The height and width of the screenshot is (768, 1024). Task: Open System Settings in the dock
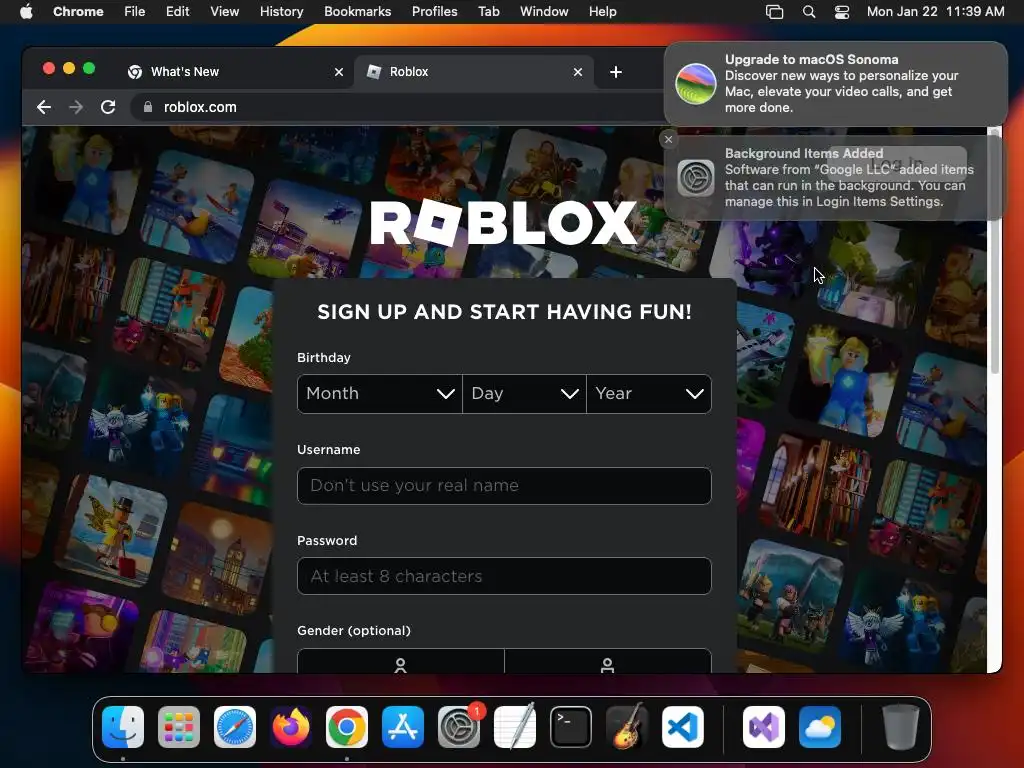click(x=458, y=727)
